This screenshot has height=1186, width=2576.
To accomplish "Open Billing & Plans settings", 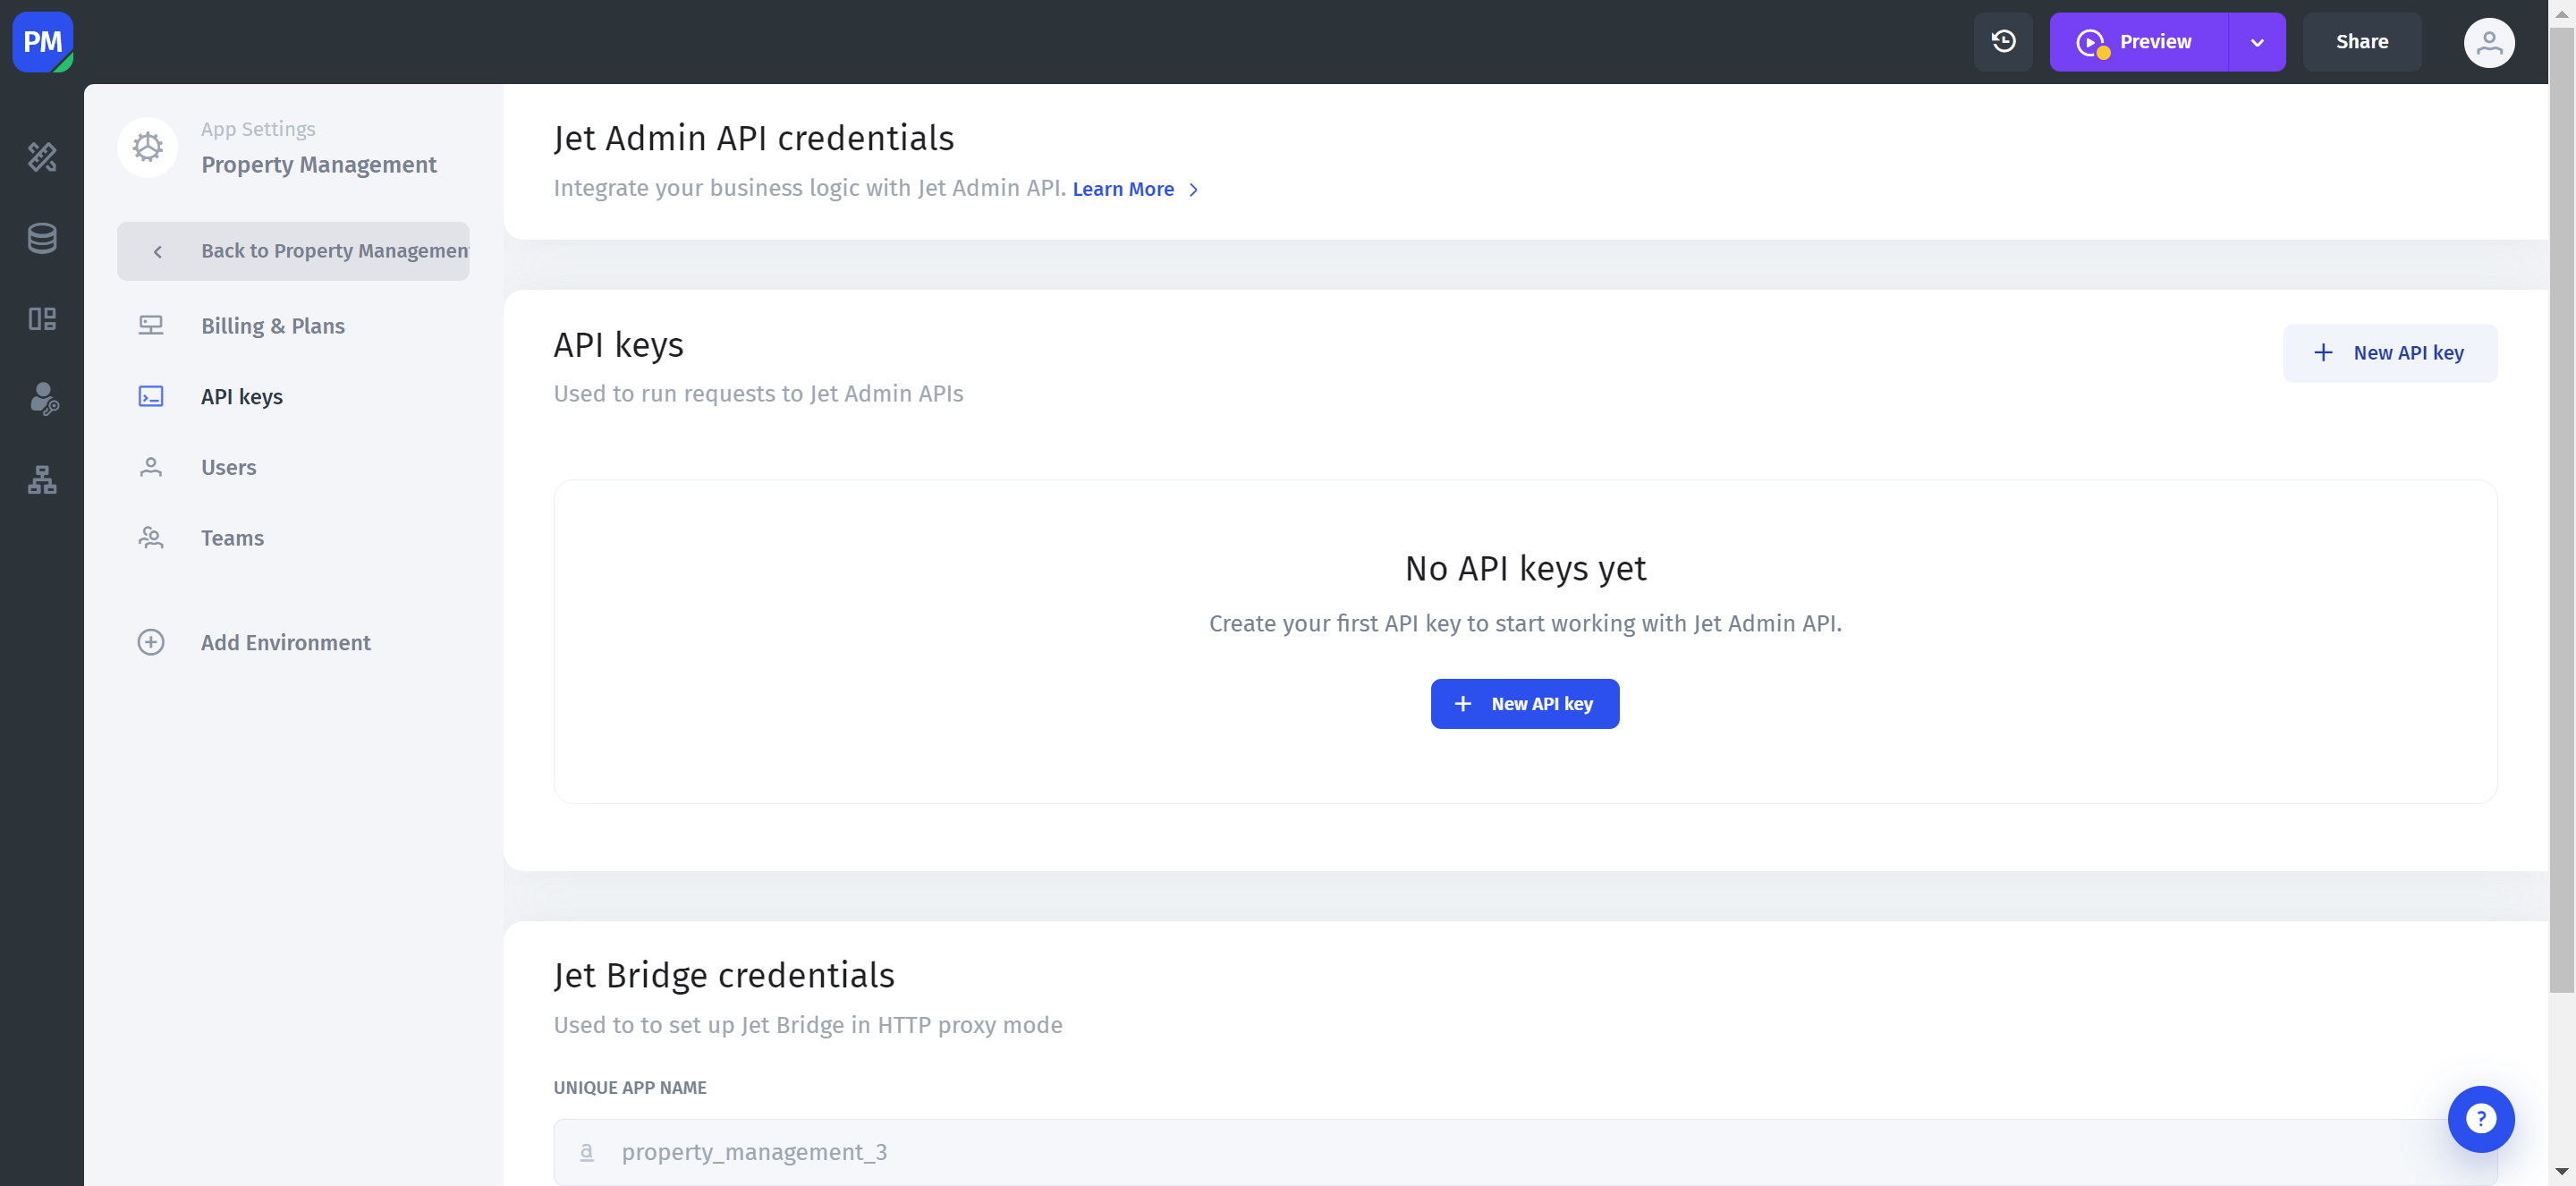I will (293, 326).
